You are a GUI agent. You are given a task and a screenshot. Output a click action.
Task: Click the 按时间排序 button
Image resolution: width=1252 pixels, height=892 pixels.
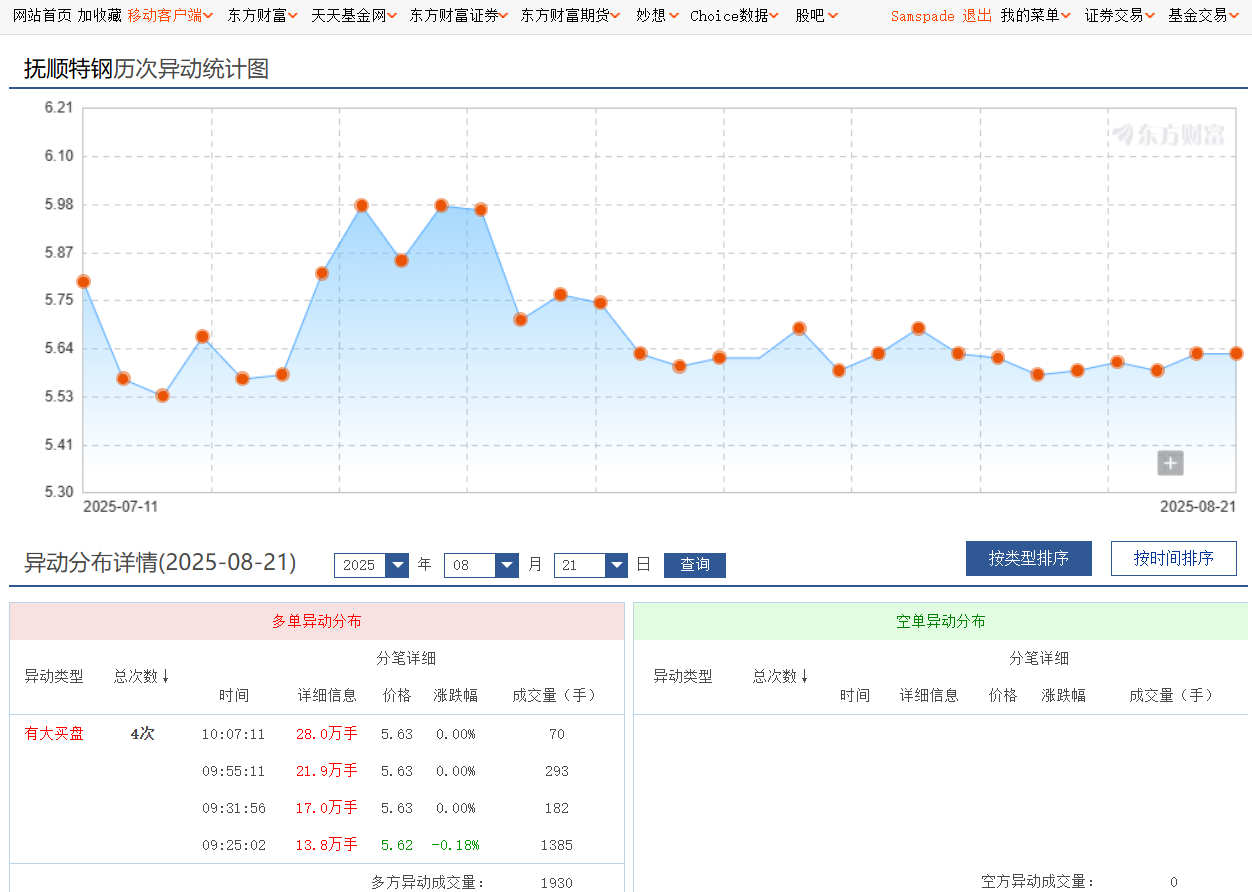1174,558
